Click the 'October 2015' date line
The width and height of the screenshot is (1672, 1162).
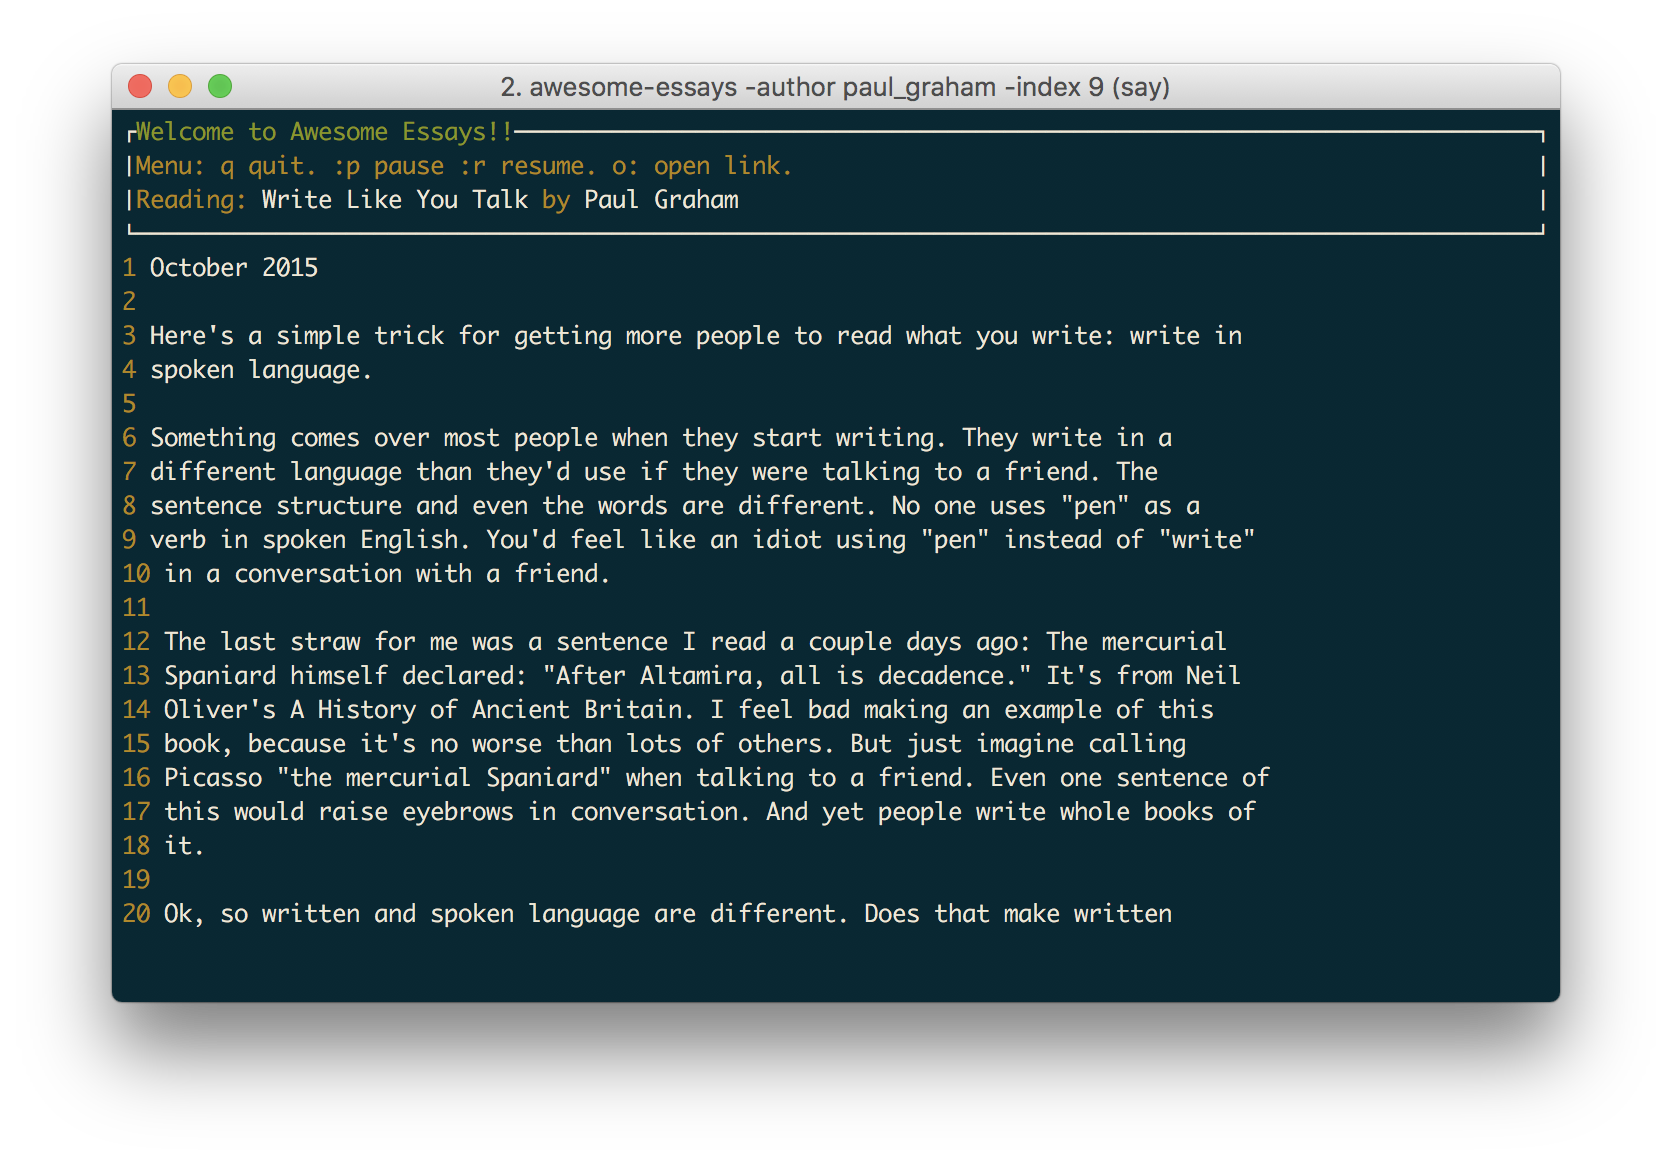tap(234, 268)
